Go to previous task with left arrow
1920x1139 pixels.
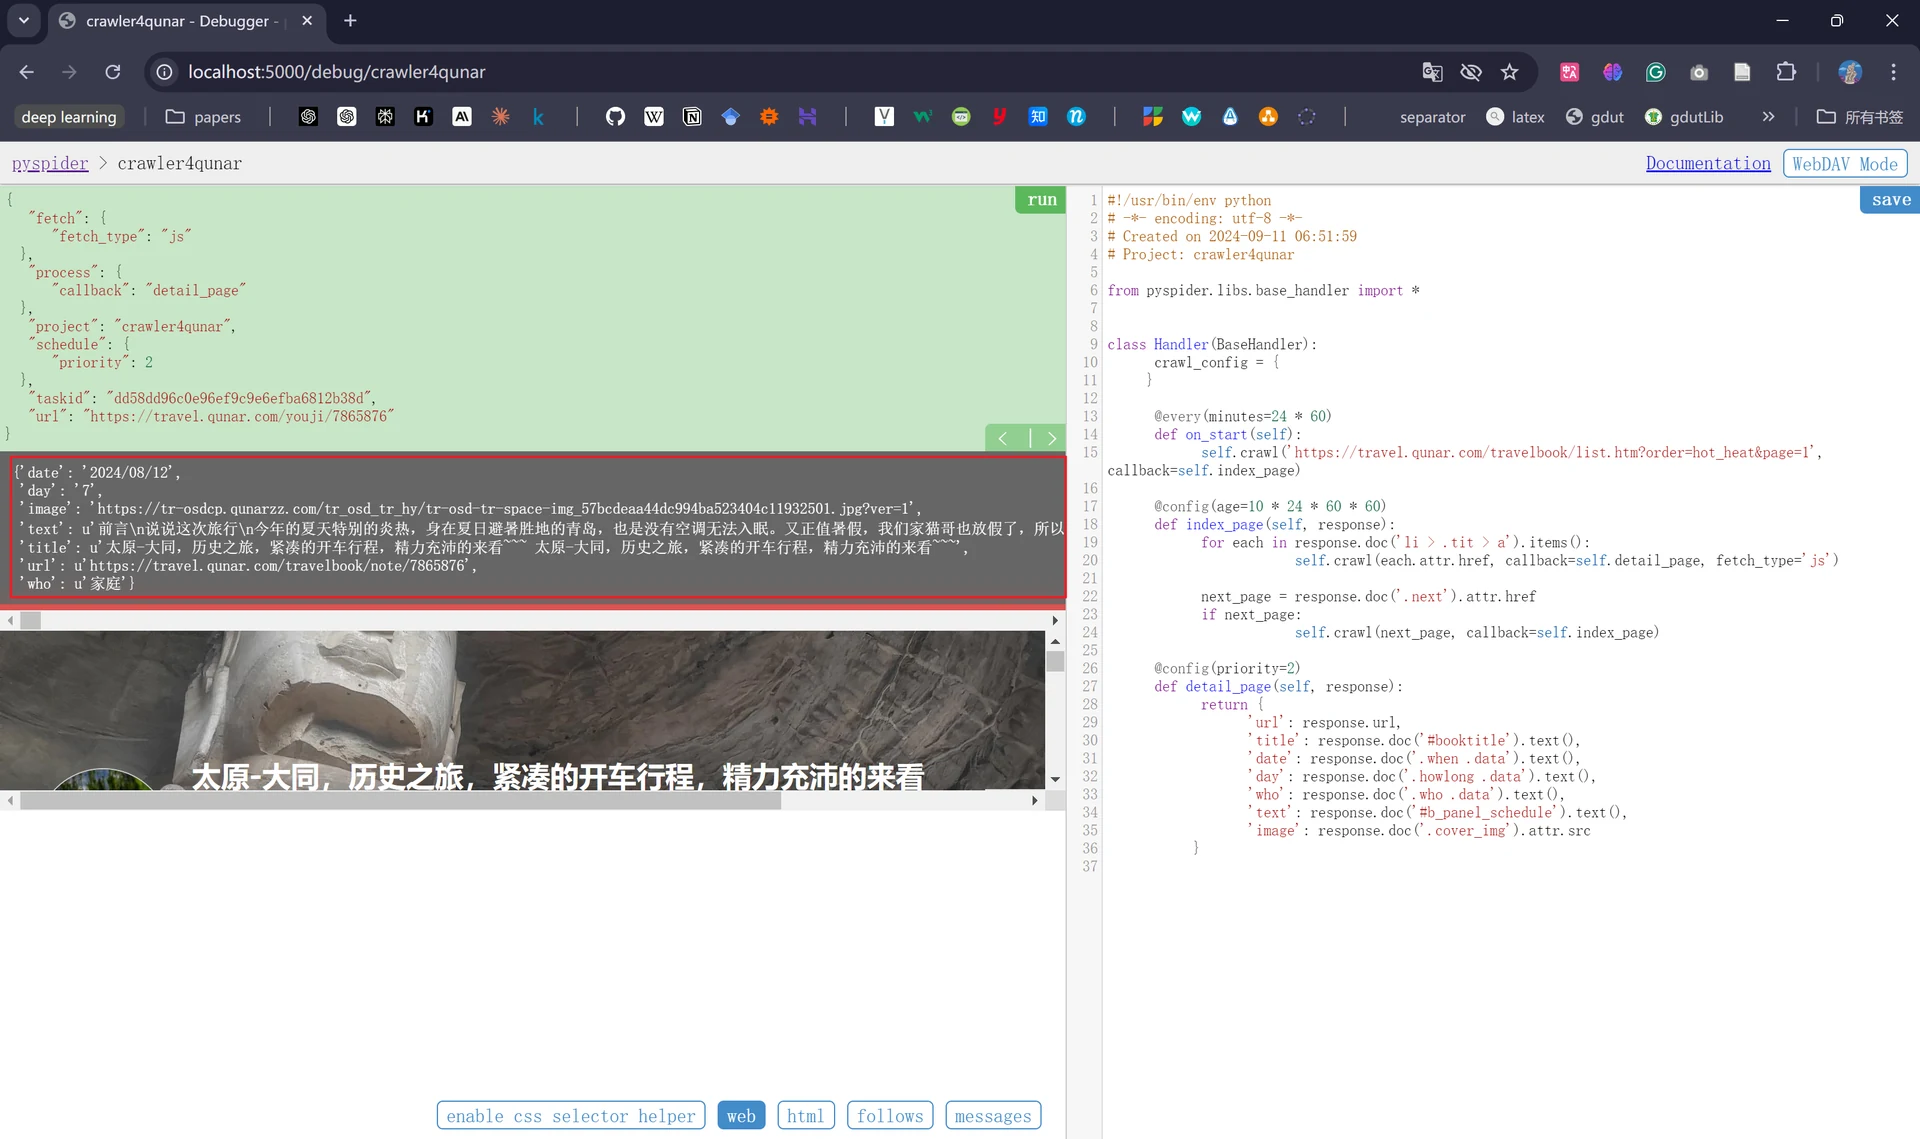click(x=1003, y=438)
